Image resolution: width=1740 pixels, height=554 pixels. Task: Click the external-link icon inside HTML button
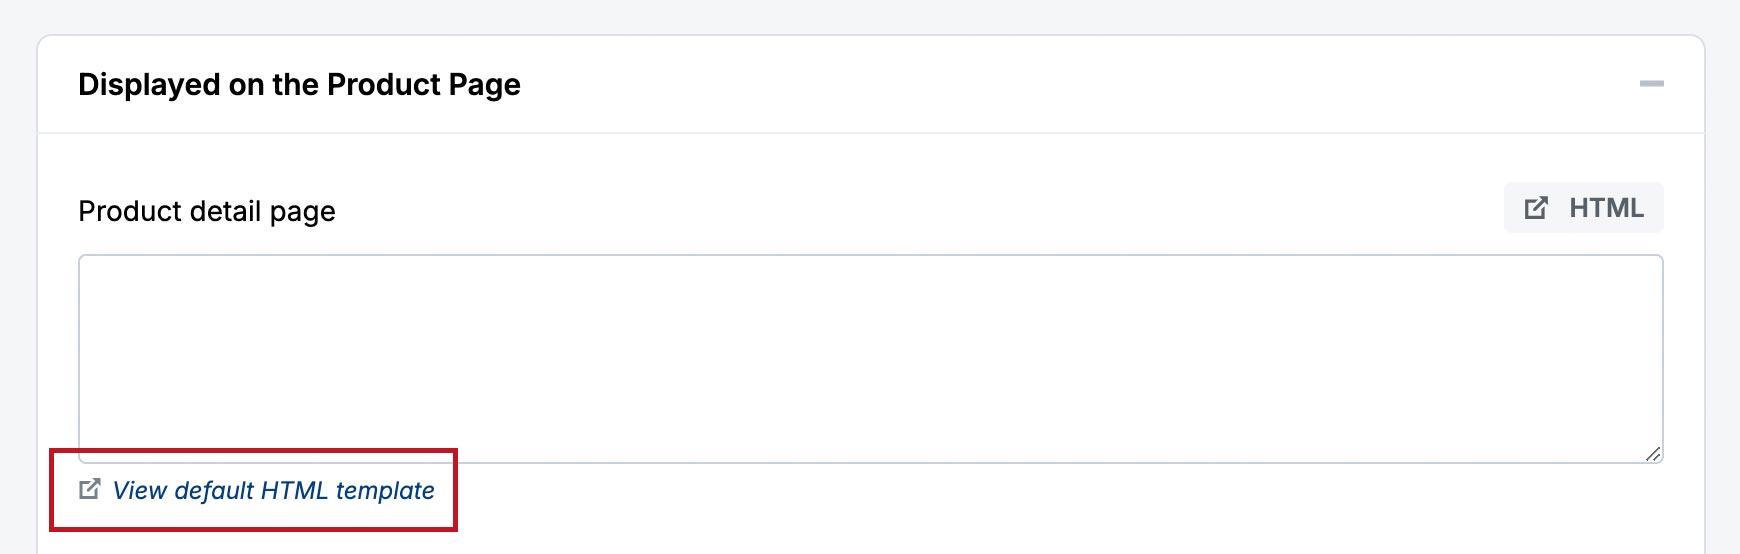pyautogui.click(x=1536, y=208)
